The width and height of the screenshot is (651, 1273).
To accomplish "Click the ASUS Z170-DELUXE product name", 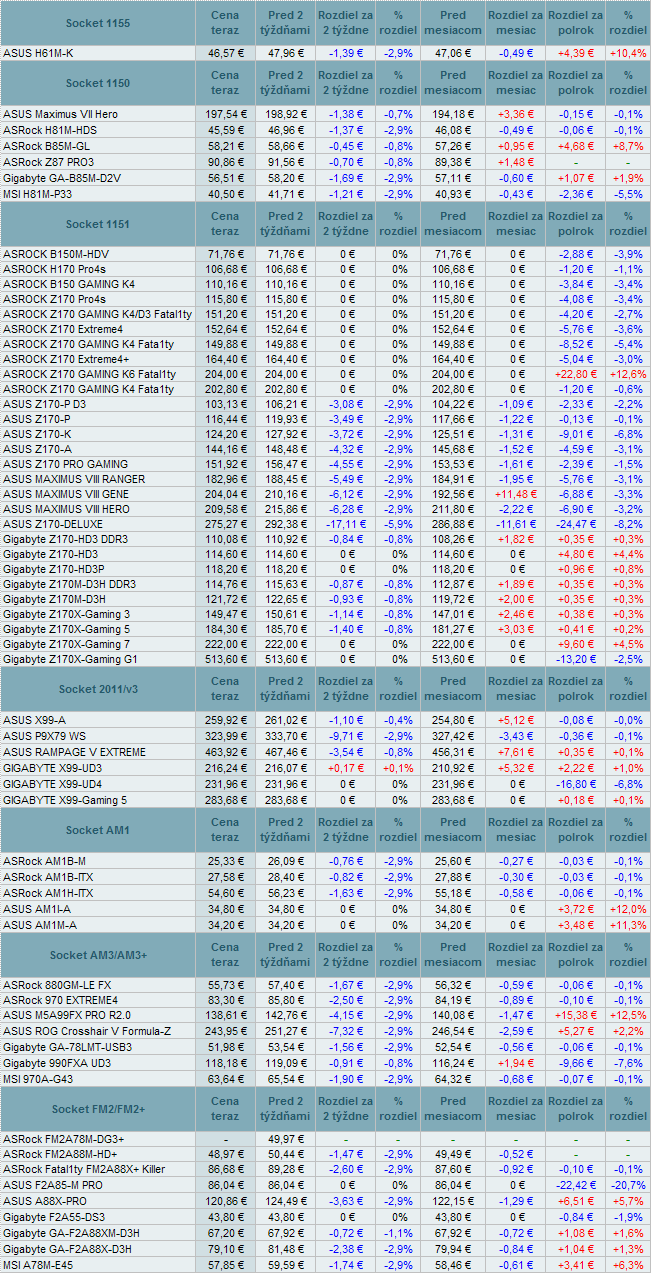I will coord(52,524).
